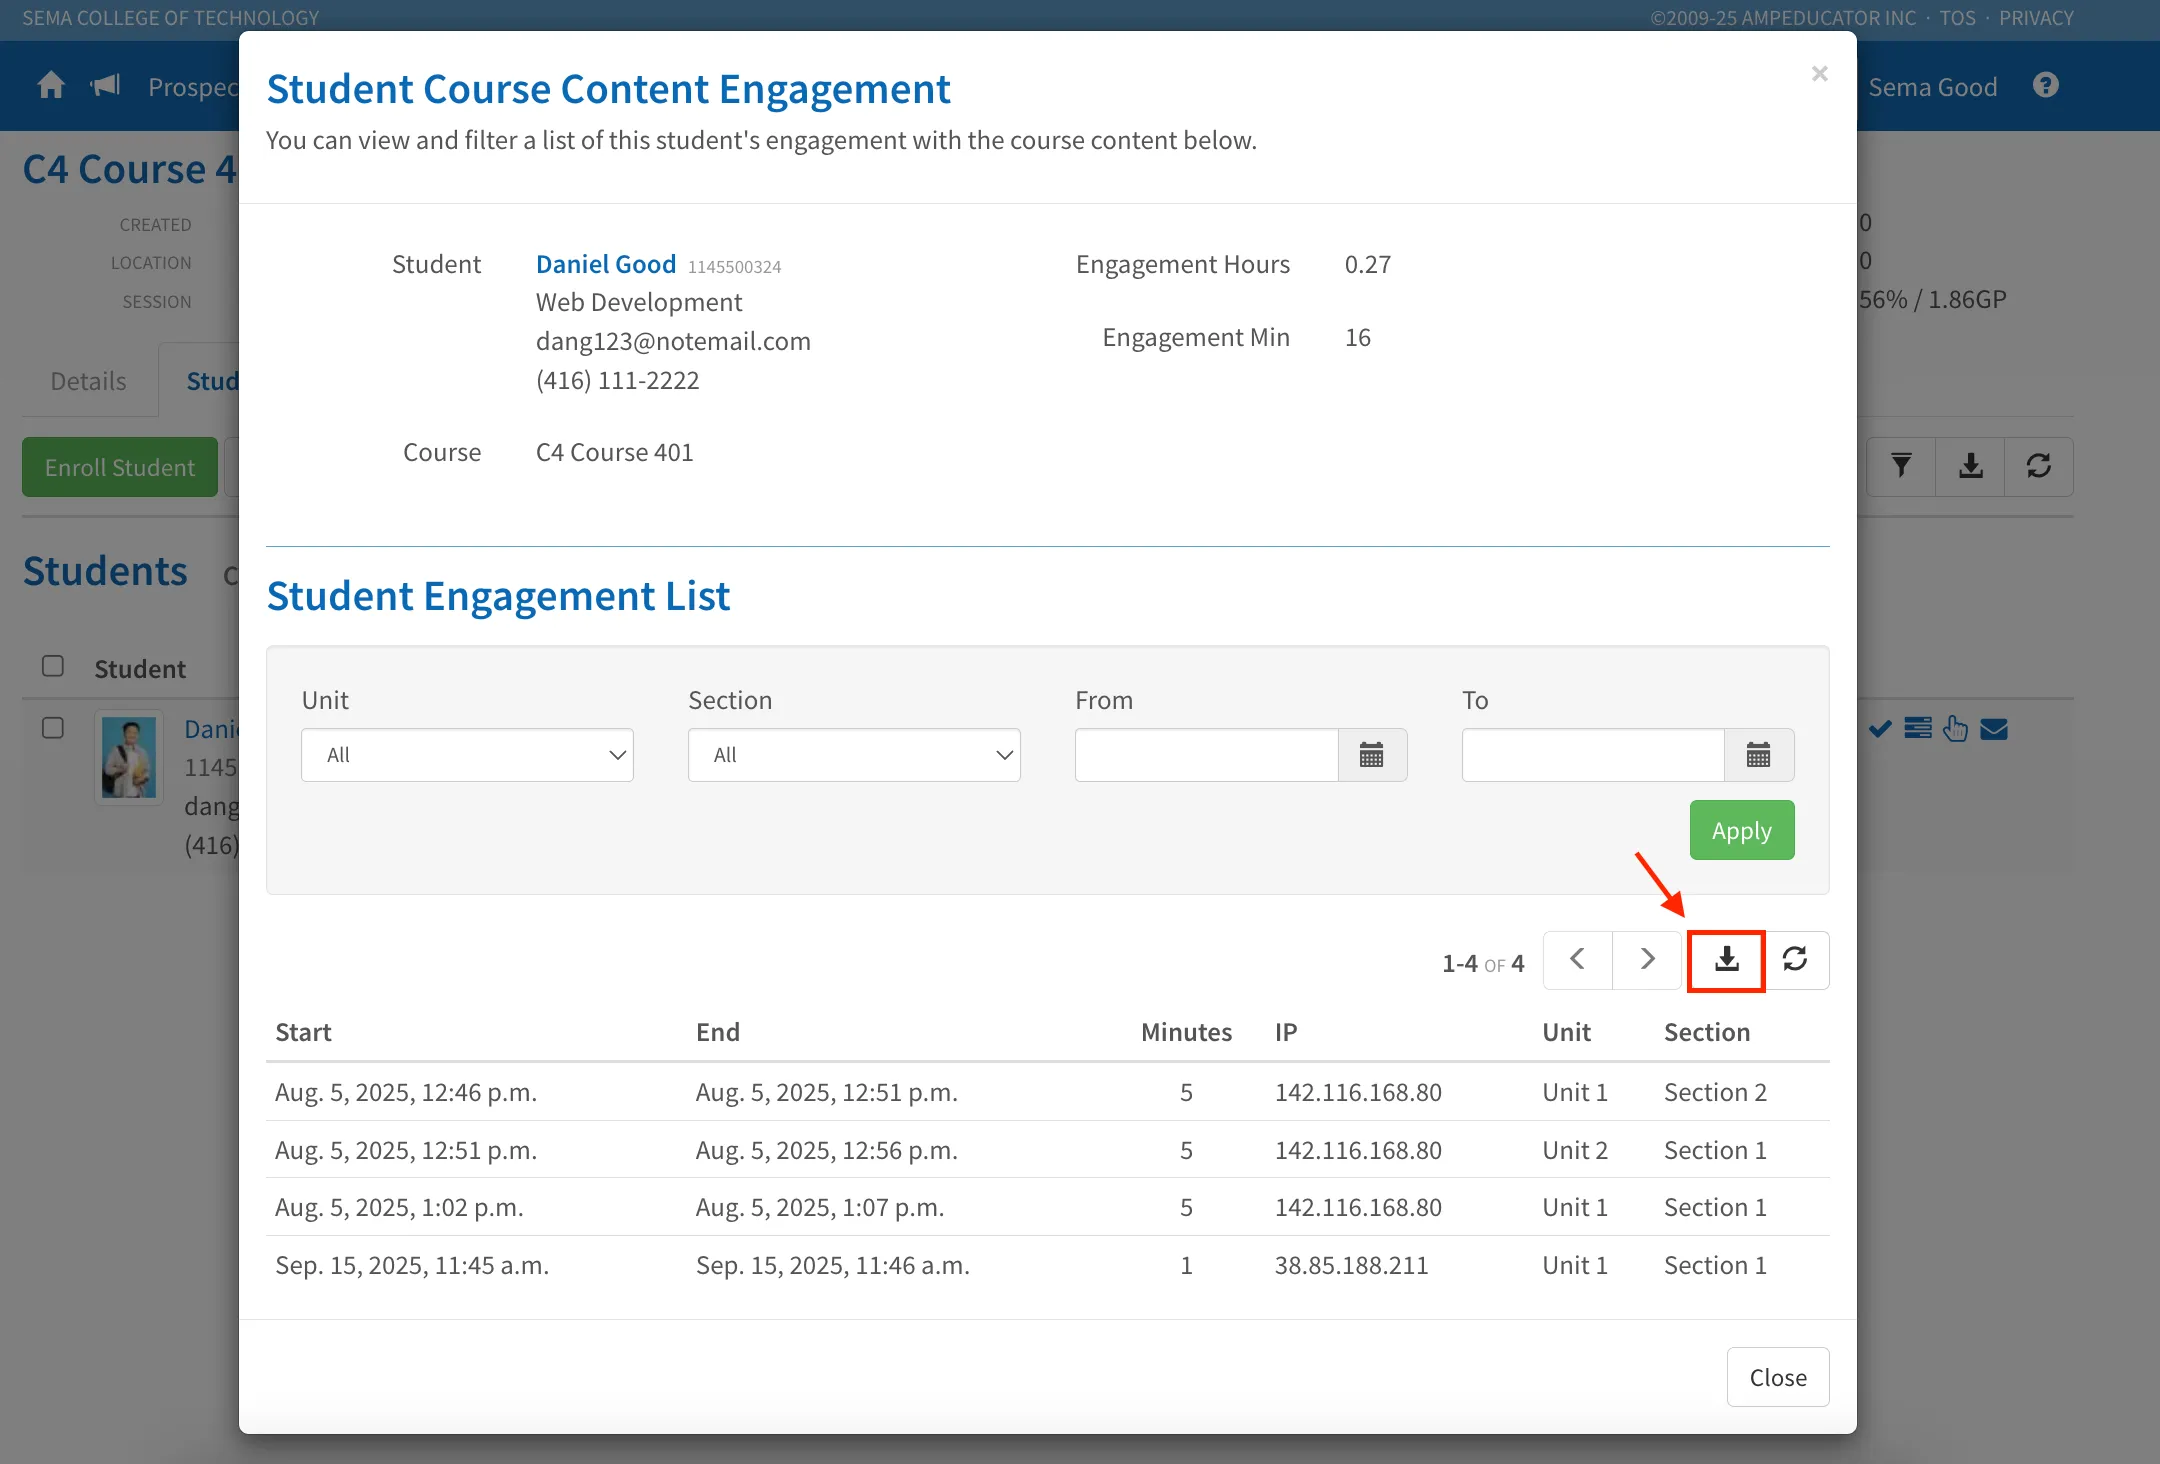Download the student engagement list
This screenshot has width=2160, height=1464.
click(1726, 960)
